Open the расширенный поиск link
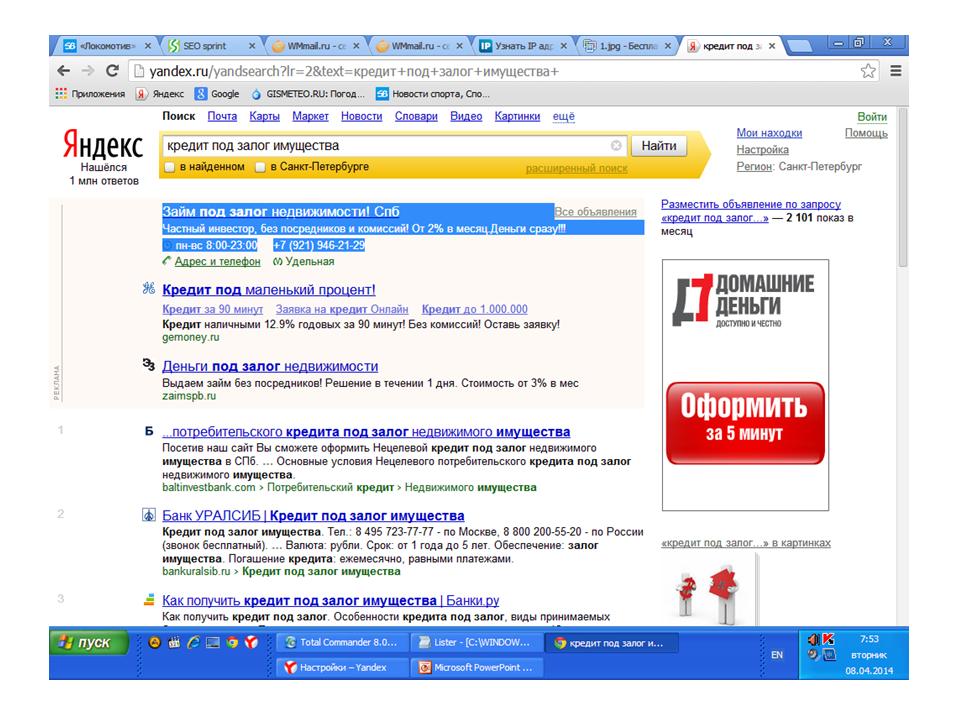 coord(577,168)
